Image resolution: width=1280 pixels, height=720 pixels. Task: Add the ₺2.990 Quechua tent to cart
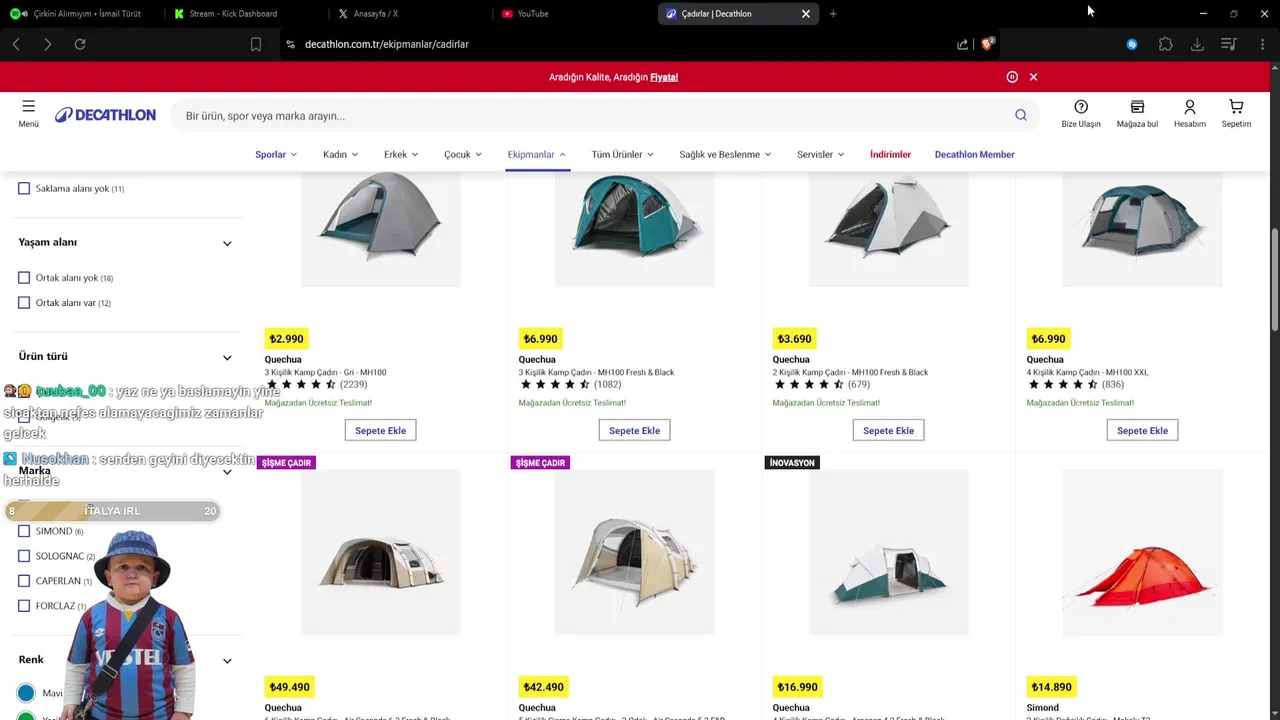[380, 430]
